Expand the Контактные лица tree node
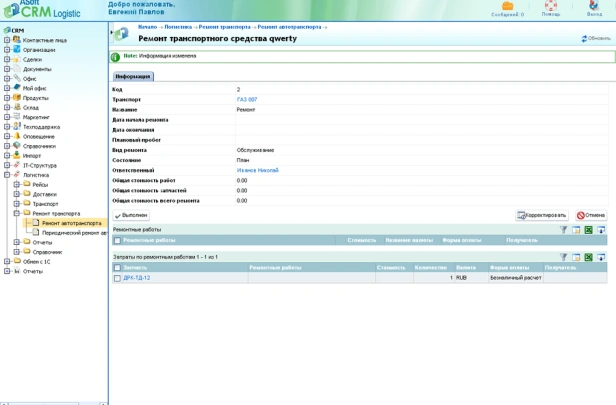 (x=7, y=39)
